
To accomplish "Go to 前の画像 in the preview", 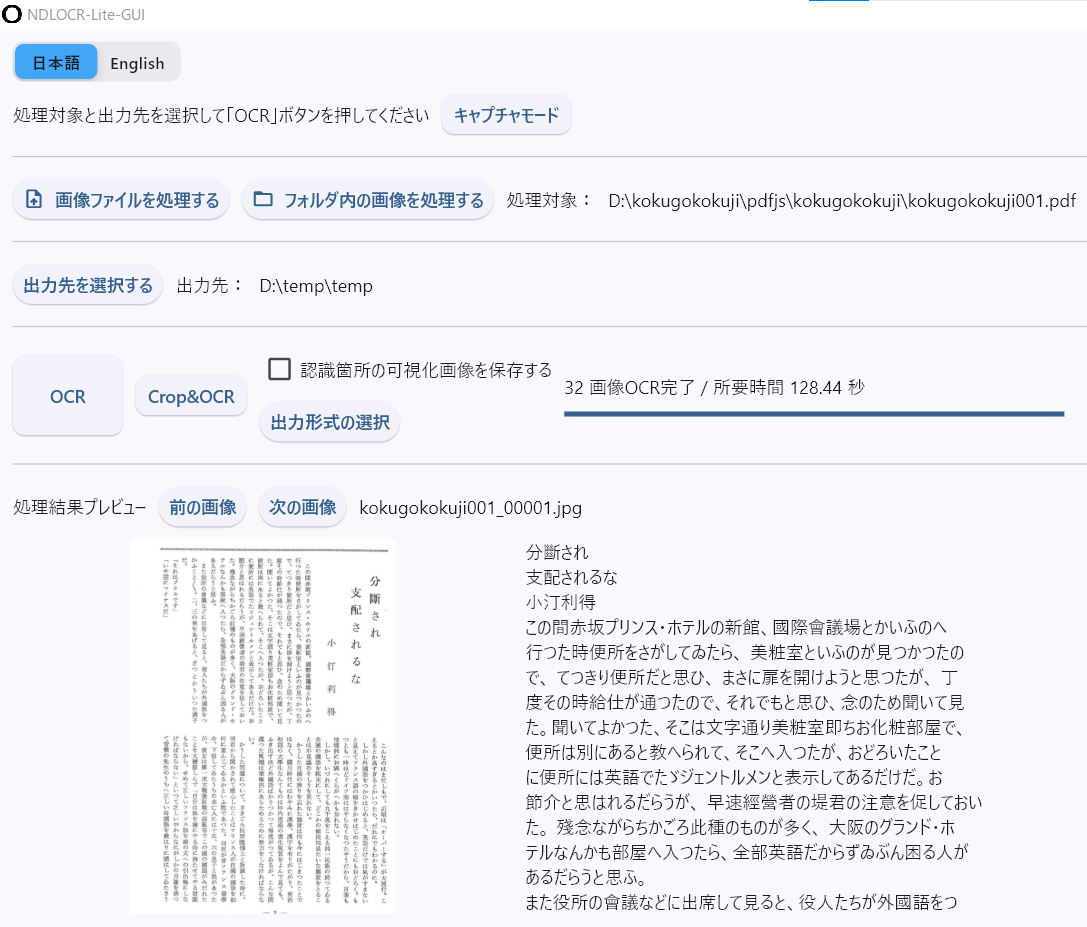I will 202,507.
